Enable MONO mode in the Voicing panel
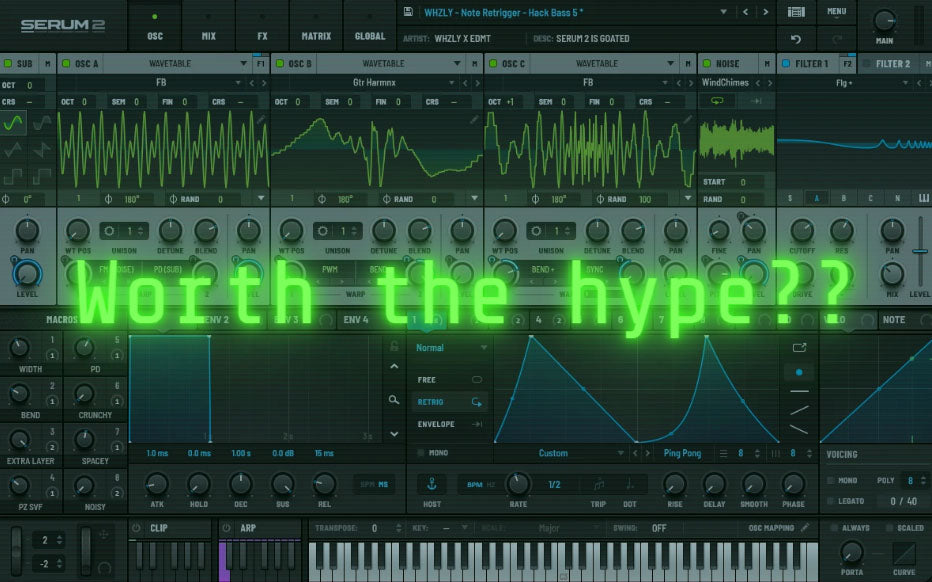 coord(831,480)
